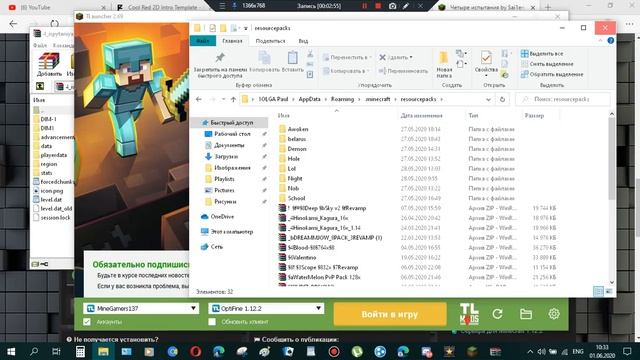This screenshot has width=640, height=360.
Task: Select This PC in navigation pane
Action: coord(231,232)
